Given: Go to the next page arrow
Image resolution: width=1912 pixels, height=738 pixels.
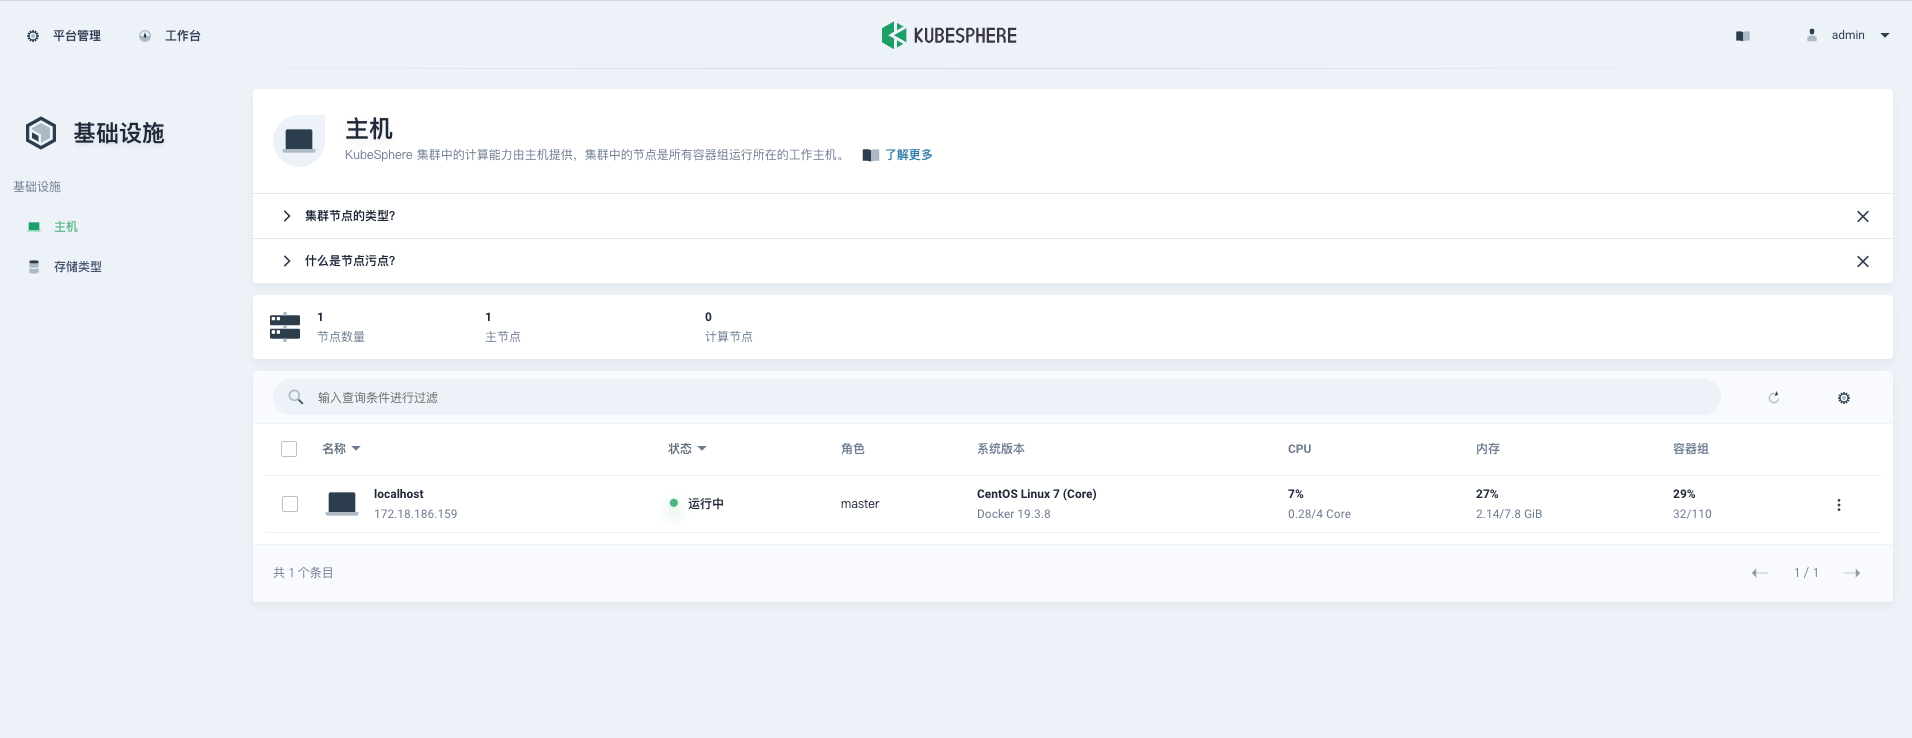Looking at the screenshot, I should click(1852, 573).
